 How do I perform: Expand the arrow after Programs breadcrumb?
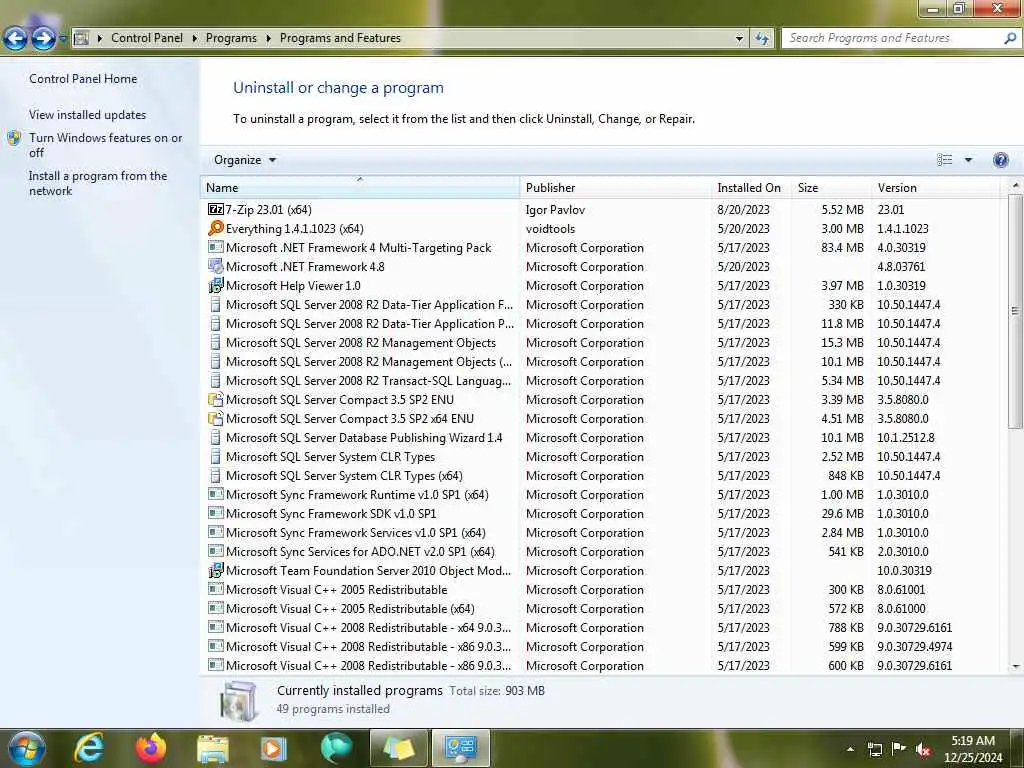268,39
